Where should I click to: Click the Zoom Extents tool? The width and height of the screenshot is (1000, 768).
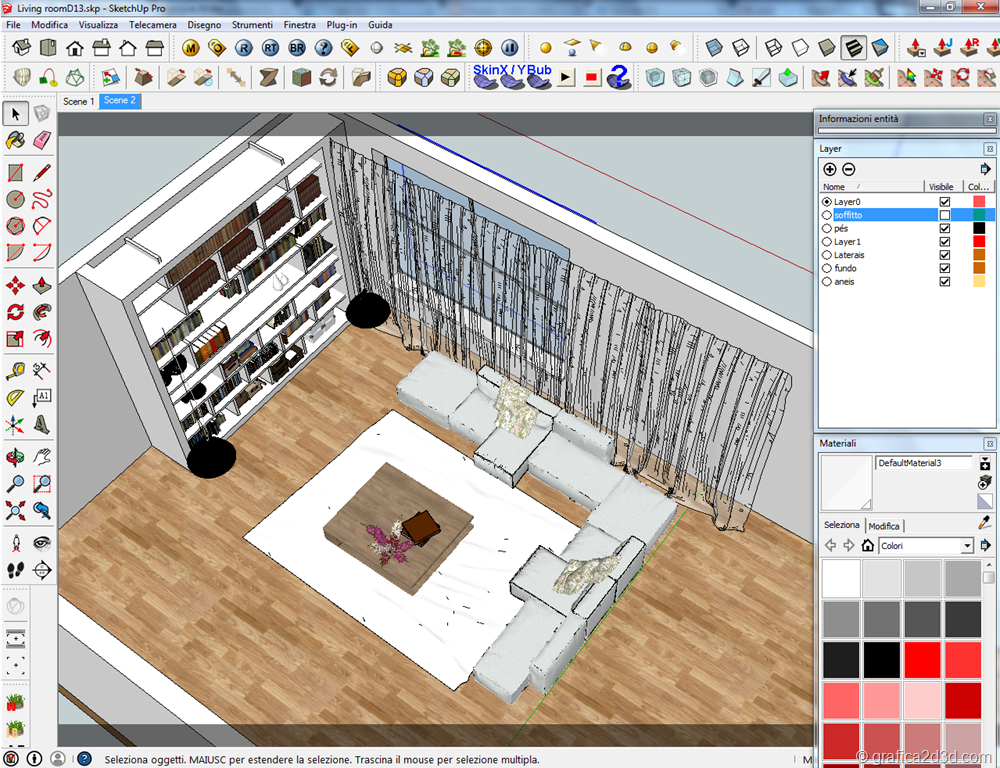[16, 512]
